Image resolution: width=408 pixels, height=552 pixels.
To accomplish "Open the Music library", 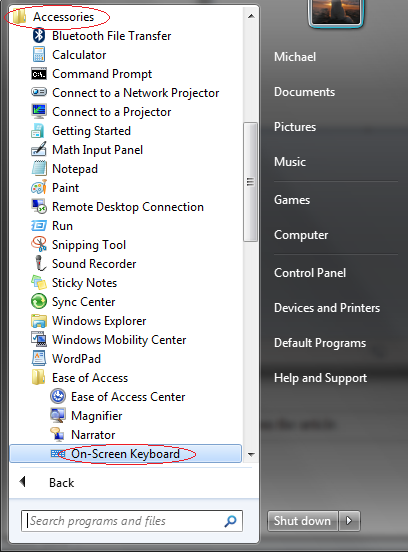I will pos(290,162).
